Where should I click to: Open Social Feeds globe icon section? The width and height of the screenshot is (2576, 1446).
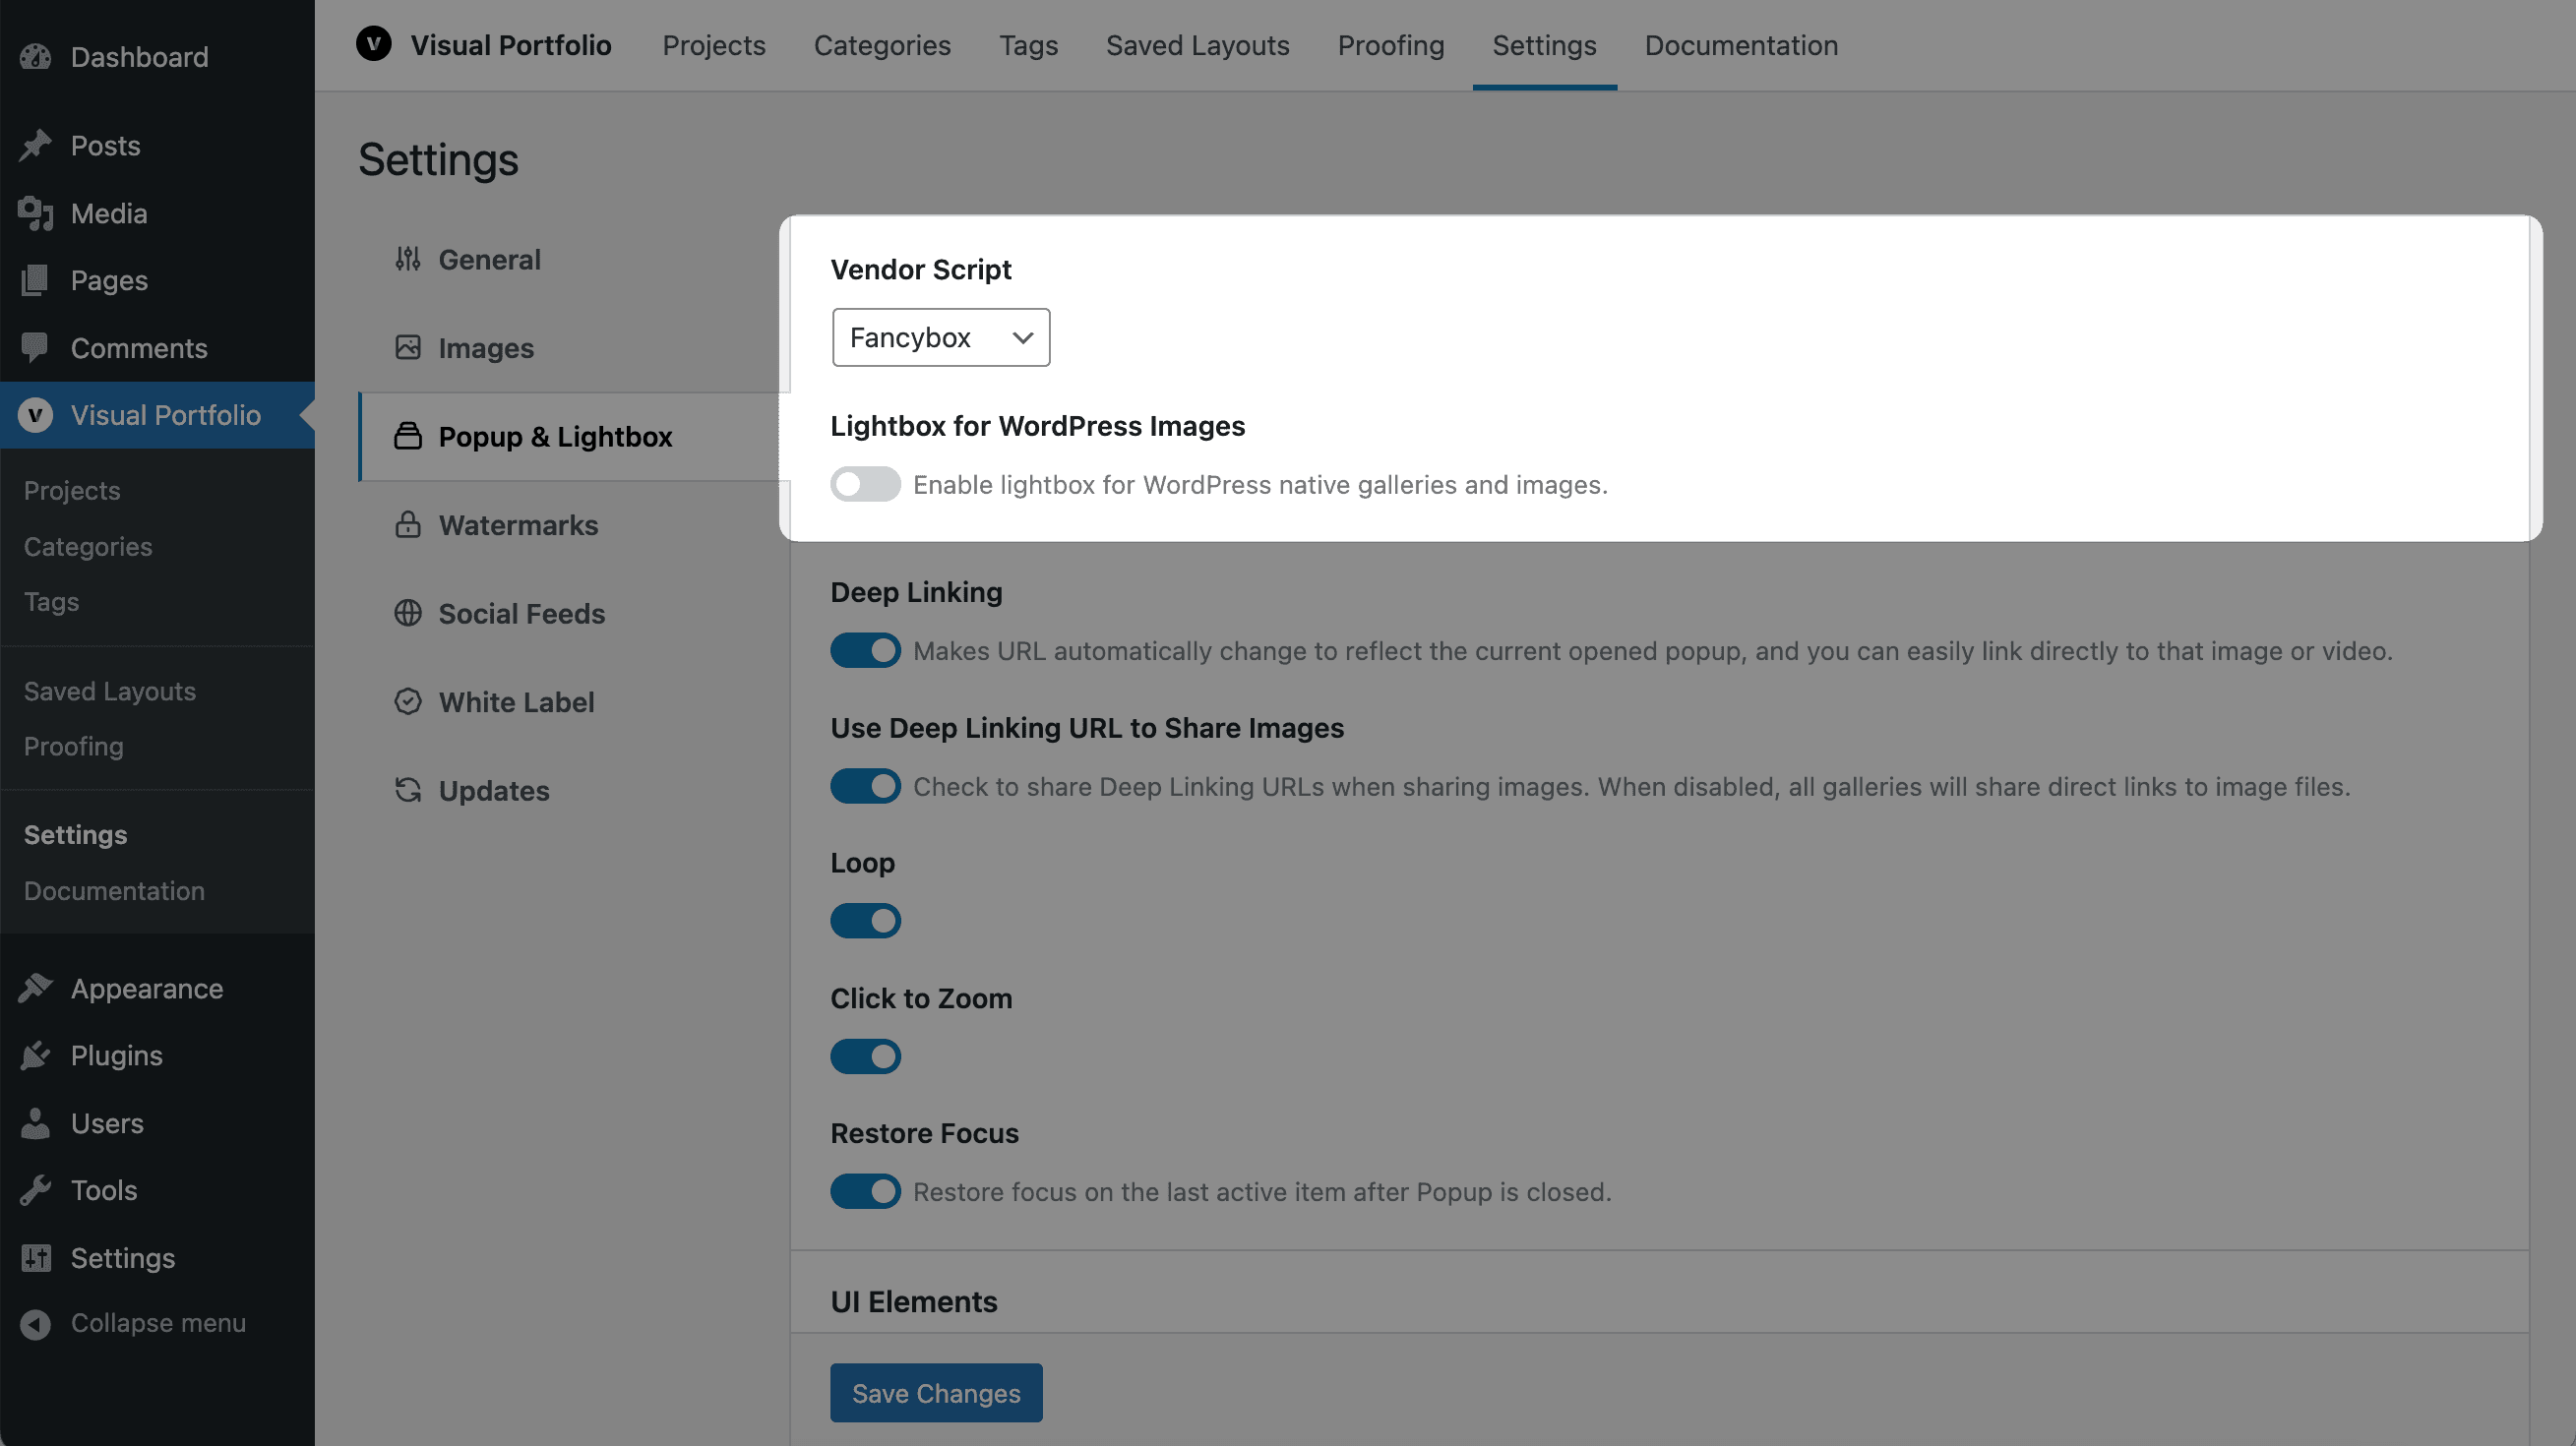(x=407, y=613)
